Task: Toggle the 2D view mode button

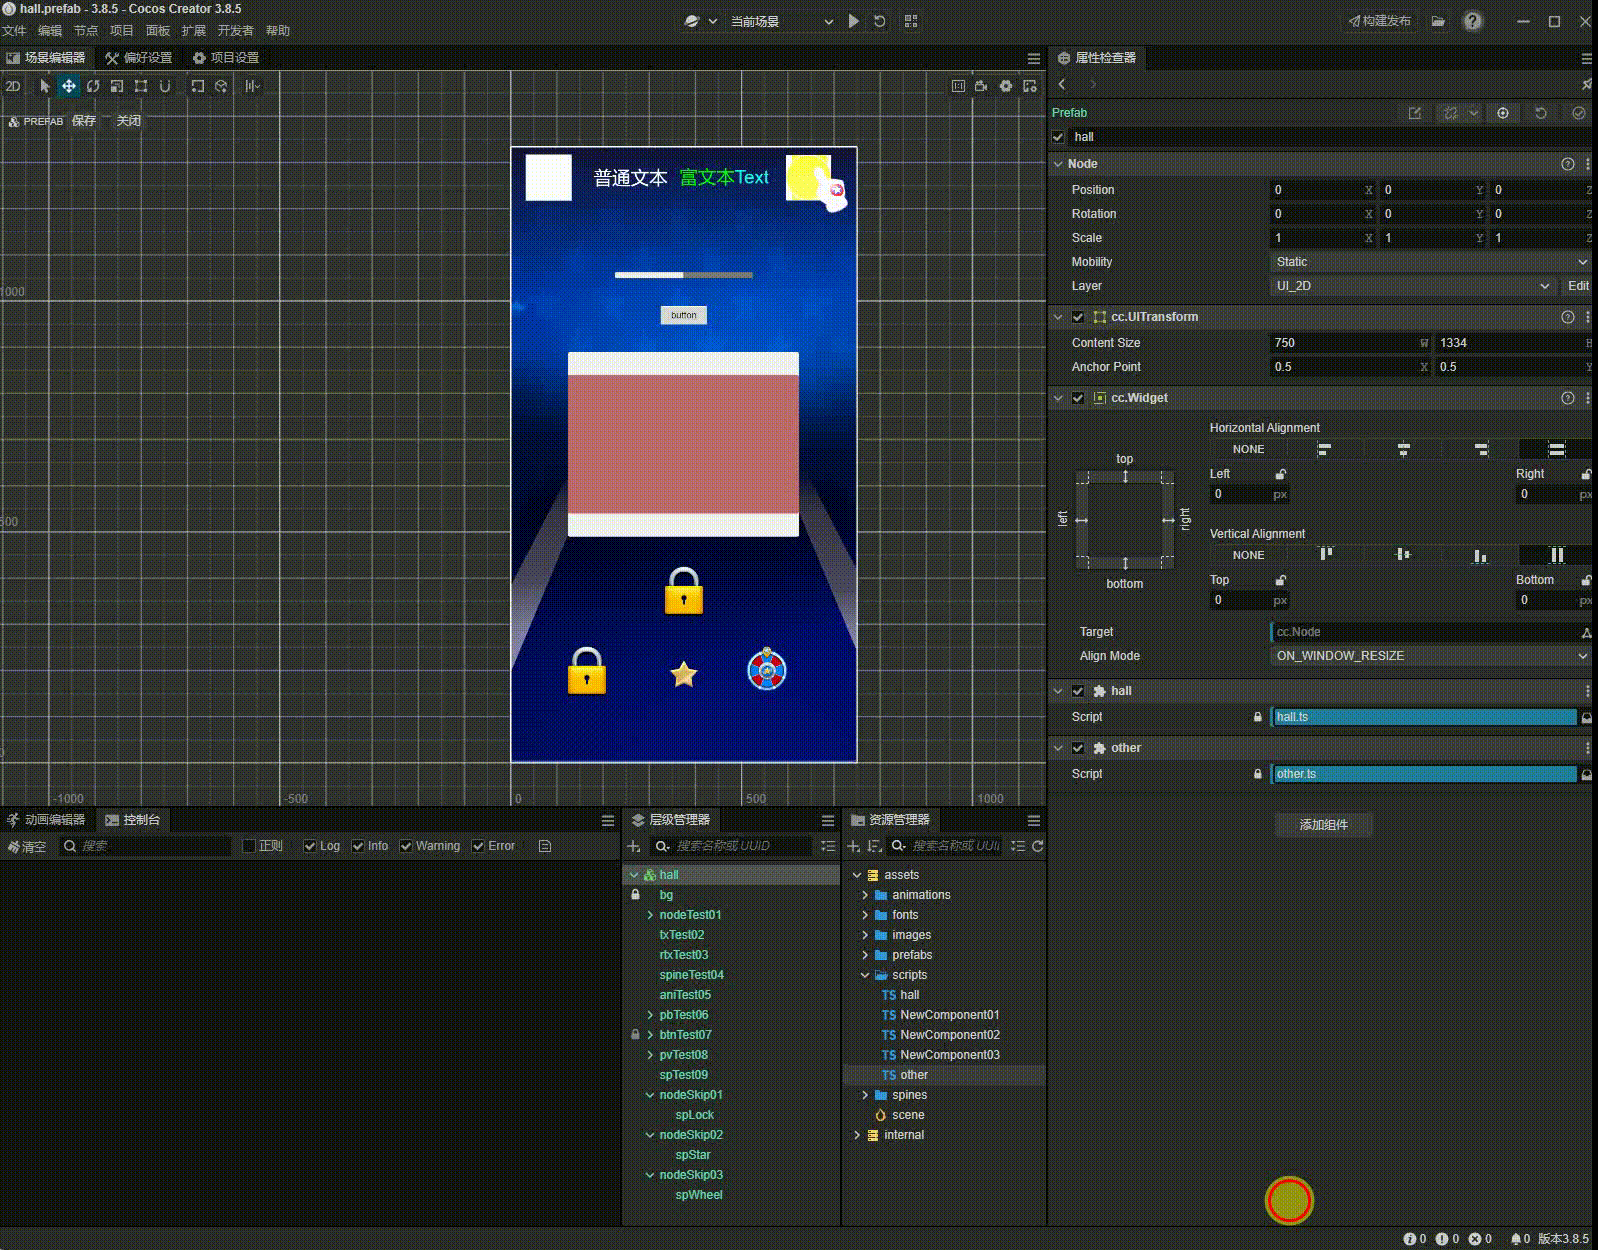Action: click(x=13, y=86)
